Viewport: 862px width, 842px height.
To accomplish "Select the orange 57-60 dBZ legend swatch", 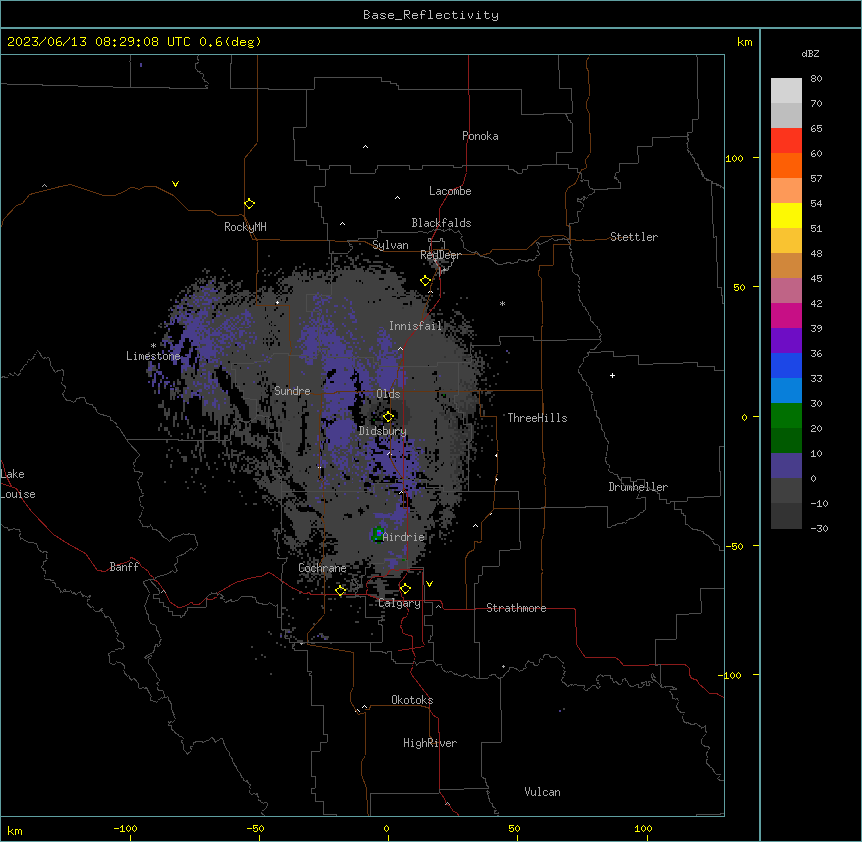I will (786, 165).
